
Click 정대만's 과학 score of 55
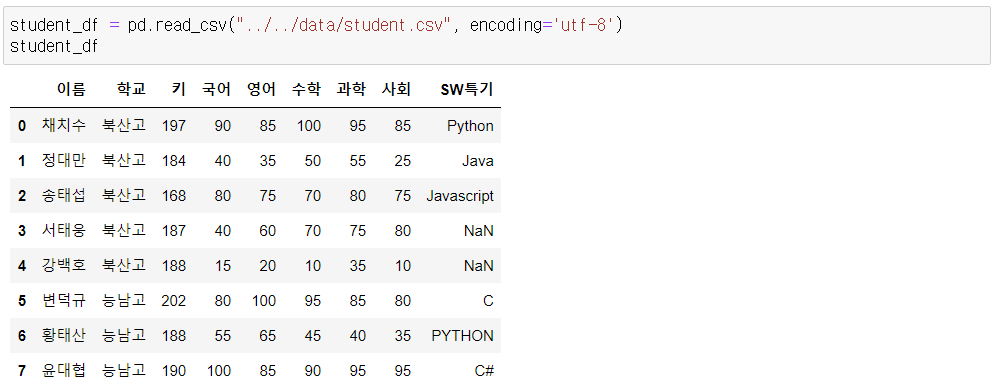pyautogui.click(x=358, y=161)
